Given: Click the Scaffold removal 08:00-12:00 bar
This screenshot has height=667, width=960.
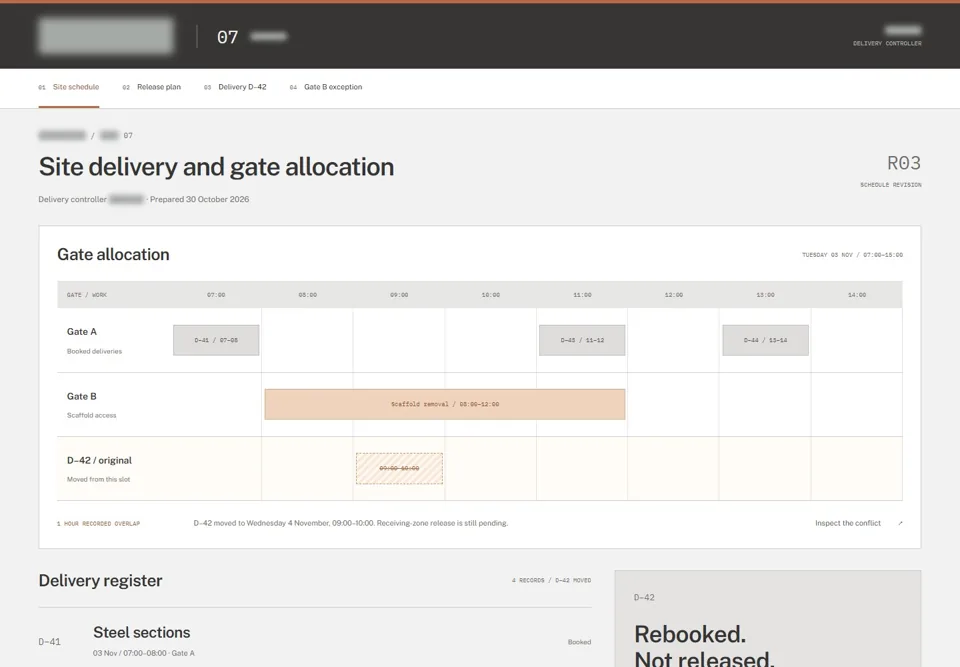Looking at the screenshot, I should (445, 404).
